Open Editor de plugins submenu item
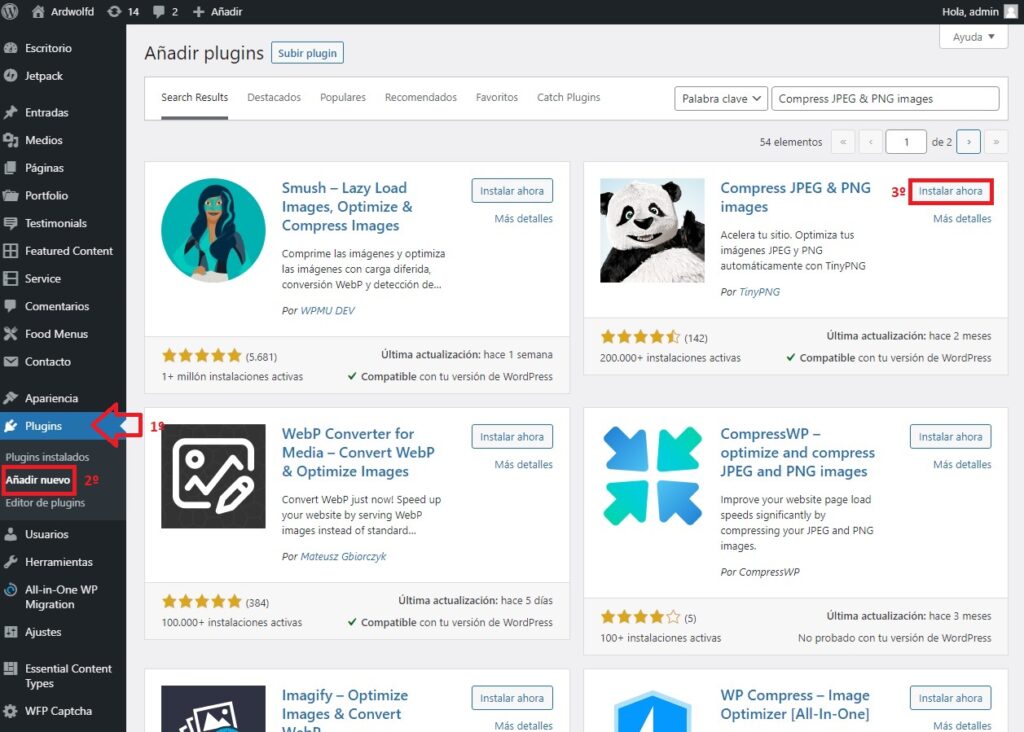This screenshot has width=1024, height=732. [45, 503]
